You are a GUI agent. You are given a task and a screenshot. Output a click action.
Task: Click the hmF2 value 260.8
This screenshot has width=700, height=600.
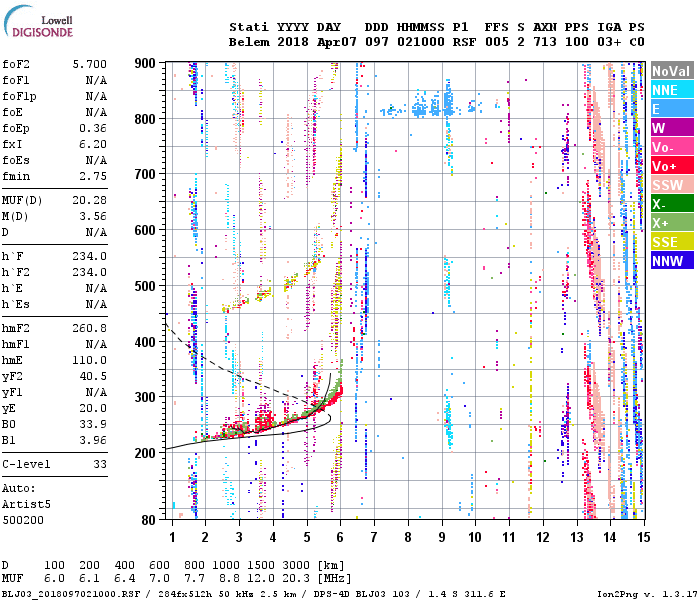point(90,329)
